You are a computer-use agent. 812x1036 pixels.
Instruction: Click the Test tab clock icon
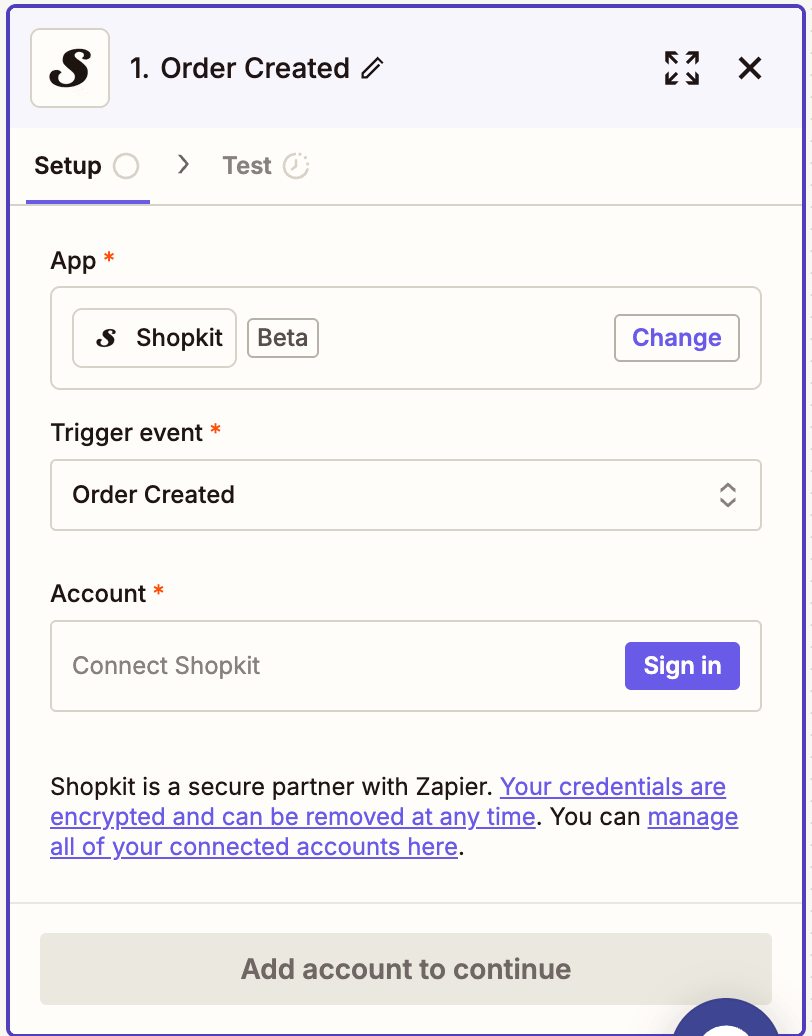pyautogui.click(x=296, y=166)
